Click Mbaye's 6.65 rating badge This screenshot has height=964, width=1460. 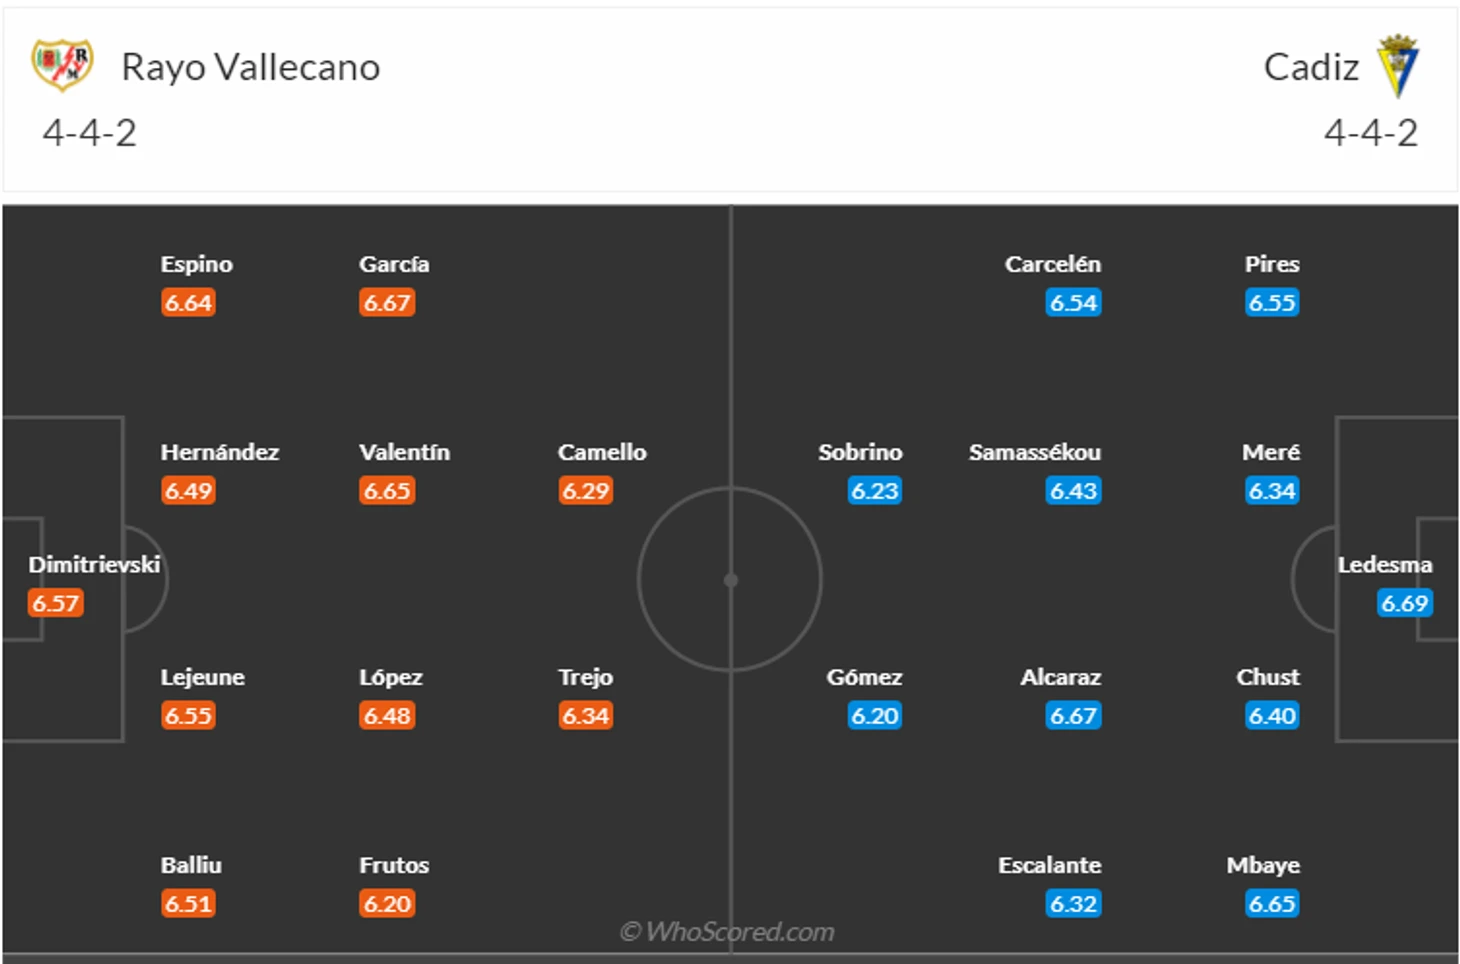coord(1271,904)
